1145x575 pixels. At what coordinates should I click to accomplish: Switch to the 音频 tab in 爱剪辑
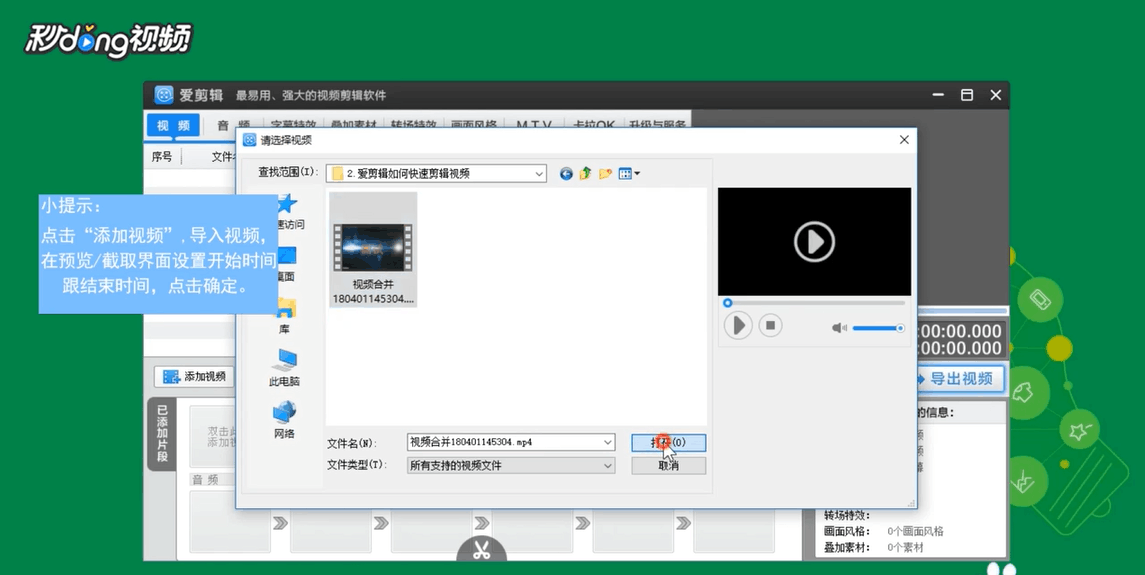[234, 125]
